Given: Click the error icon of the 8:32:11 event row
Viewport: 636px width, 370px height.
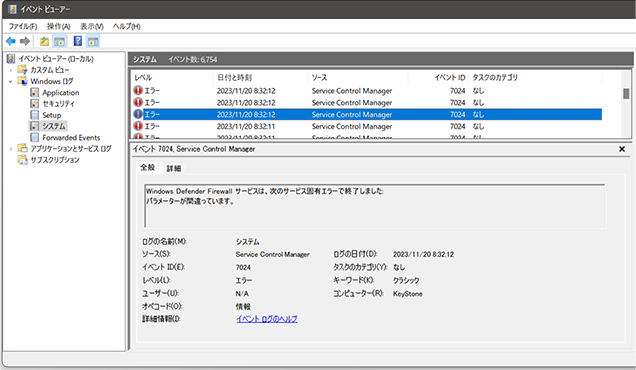Looking at the screenshot, I should point(138,126).
